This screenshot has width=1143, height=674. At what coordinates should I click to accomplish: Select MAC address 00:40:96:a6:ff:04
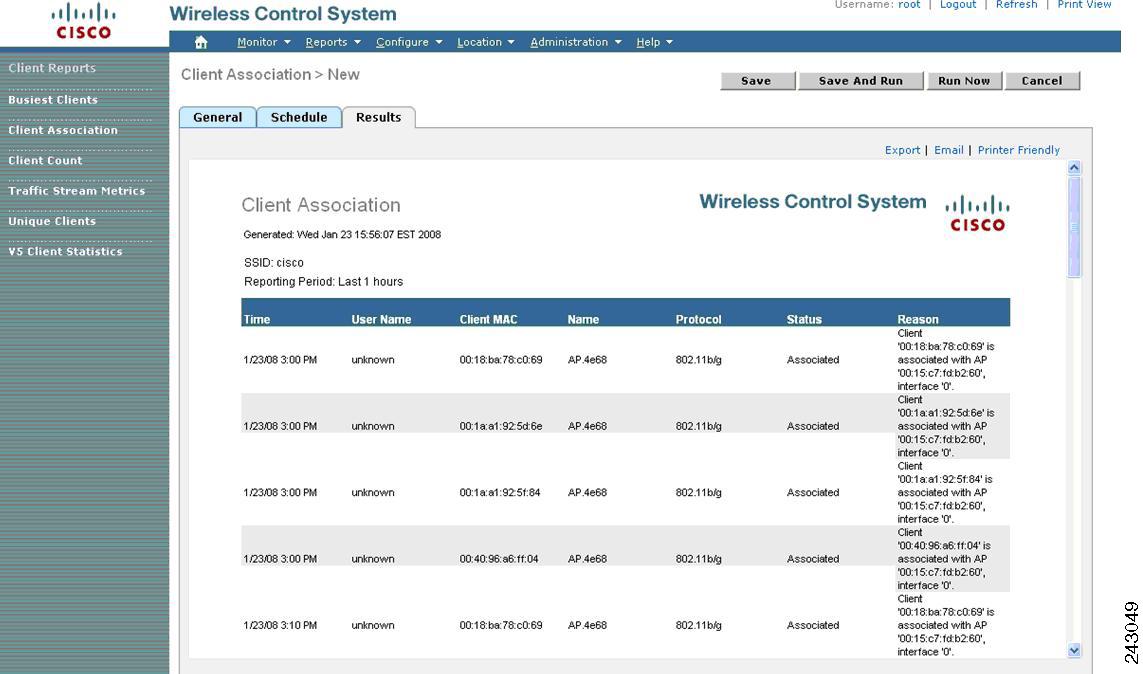499,559
